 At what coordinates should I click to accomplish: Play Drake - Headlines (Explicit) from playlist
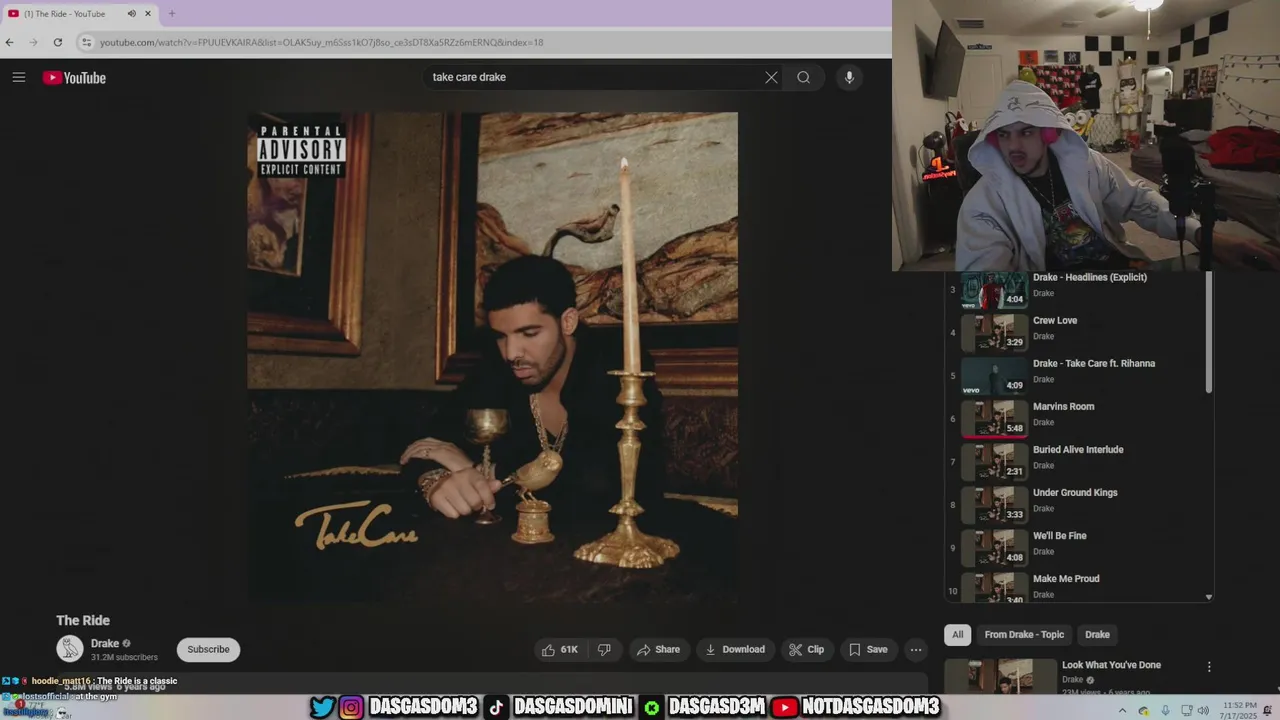click(x=1090, y=277)
